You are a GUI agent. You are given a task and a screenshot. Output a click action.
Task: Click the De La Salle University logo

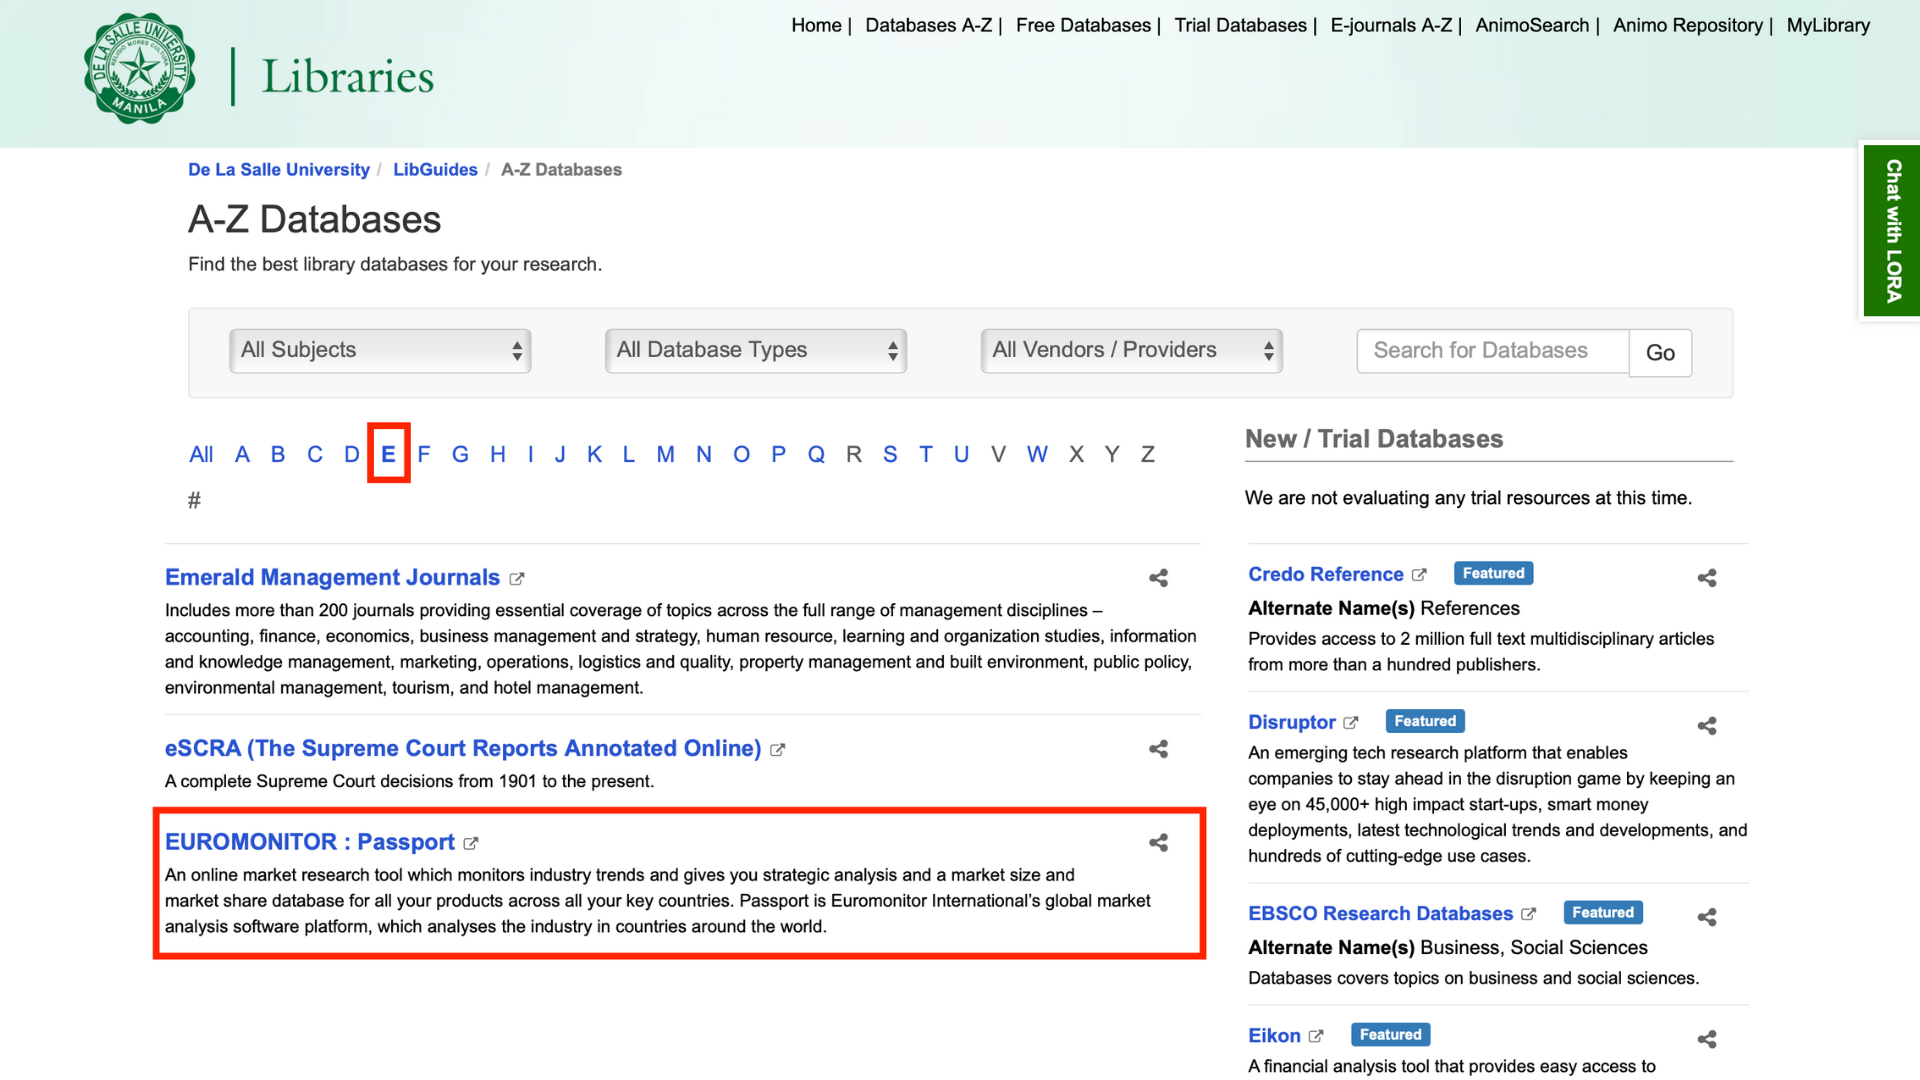pyautogui.click(x=139, y=70)
